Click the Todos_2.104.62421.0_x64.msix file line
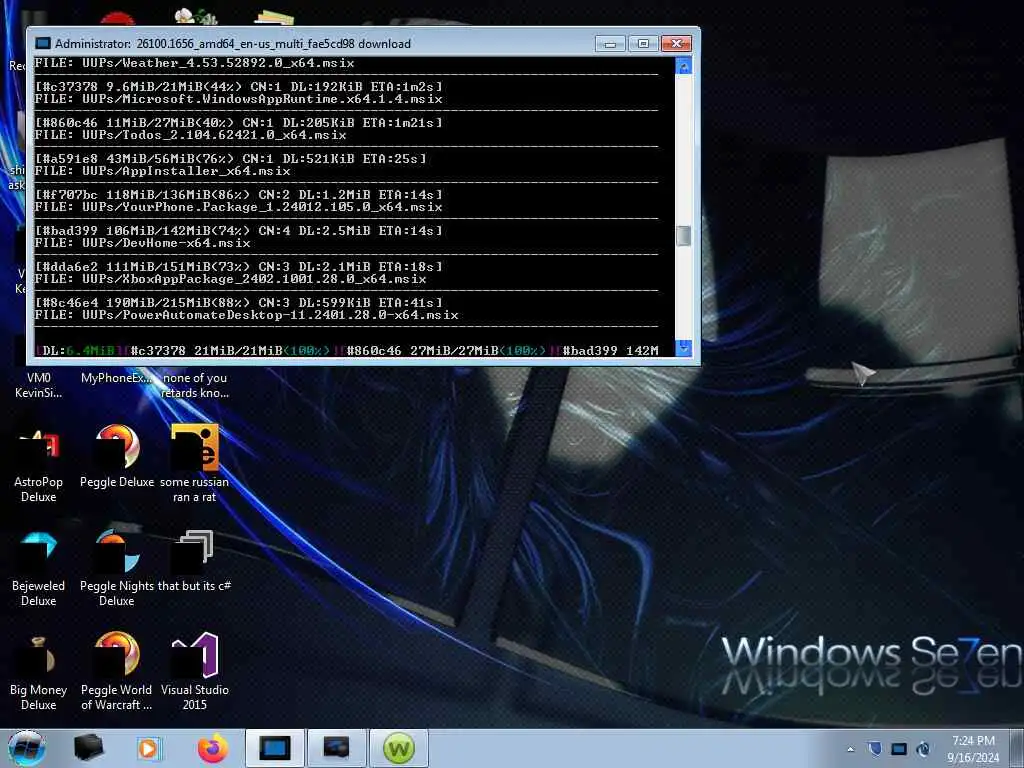The image size is (1024, 768). coord(191,135)
